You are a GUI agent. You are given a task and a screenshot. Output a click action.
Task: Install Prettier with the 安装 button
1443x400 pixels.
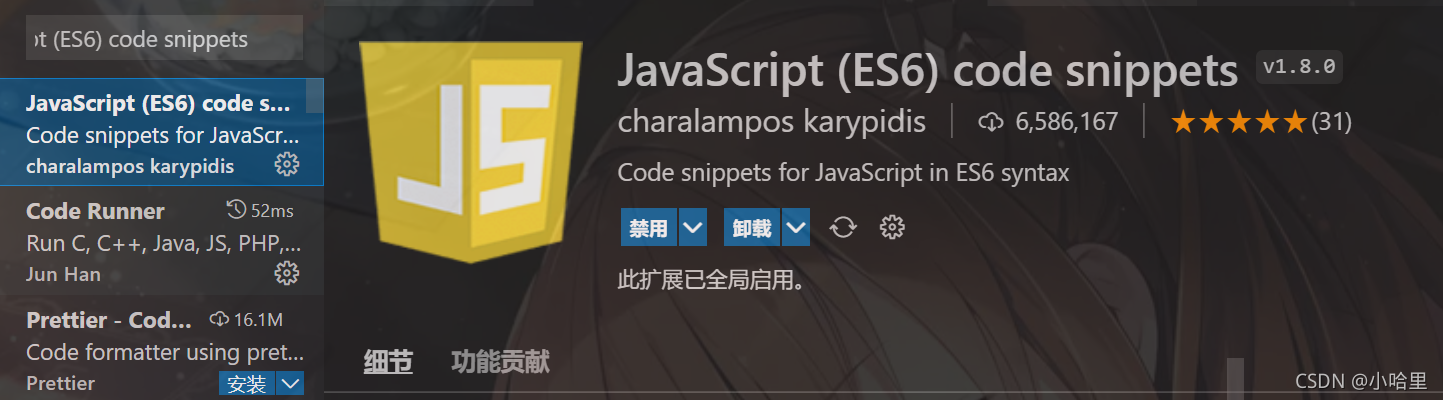(246, 384)
